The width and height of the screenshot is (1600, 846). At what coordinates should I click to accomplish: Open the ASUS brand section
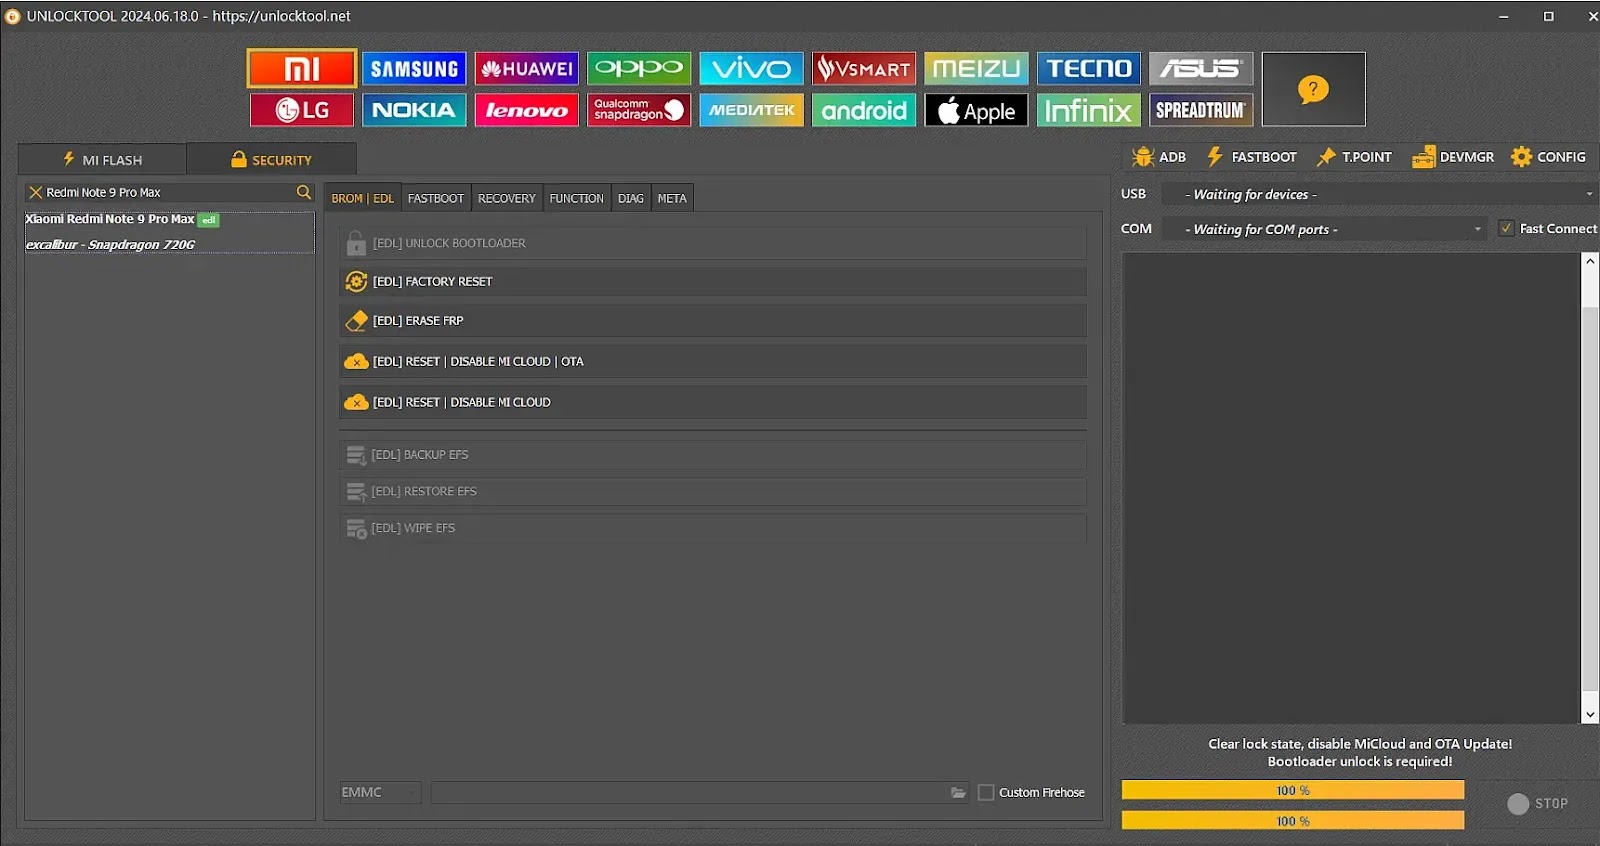1201,68
